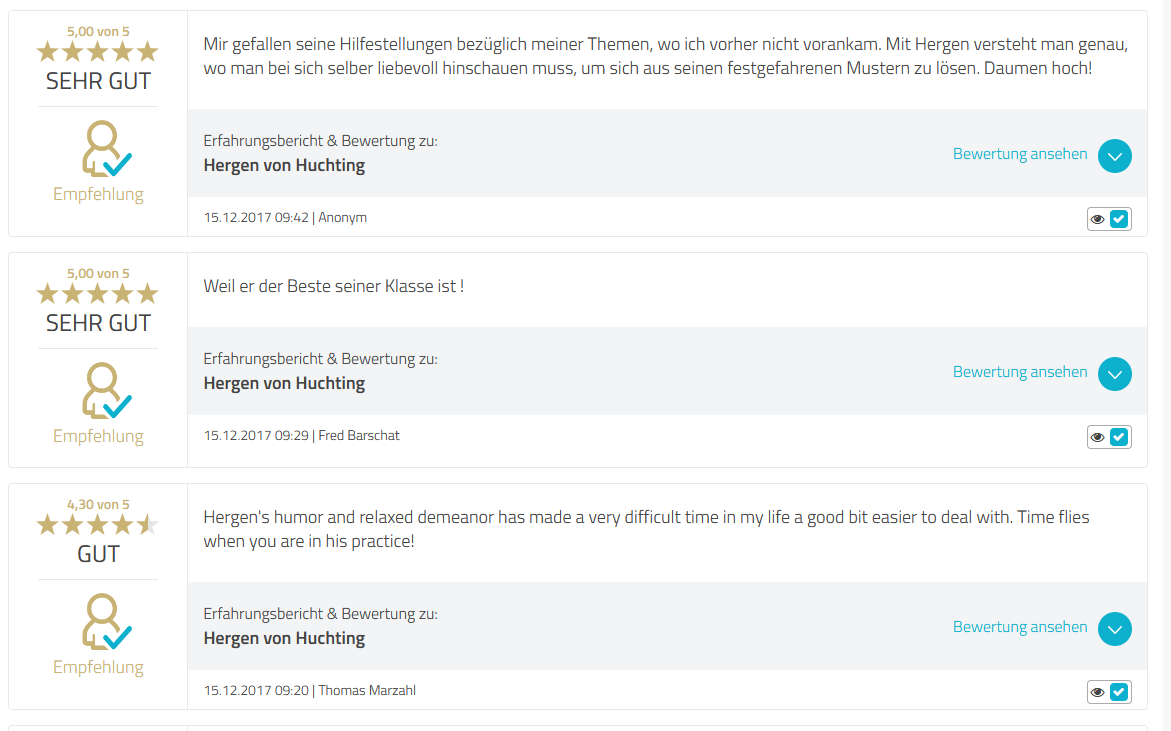Expand Fred Barschat's review with the chevron button
The height and width of the screenshot is (731, 1171).
click(x=1115, y=374)
